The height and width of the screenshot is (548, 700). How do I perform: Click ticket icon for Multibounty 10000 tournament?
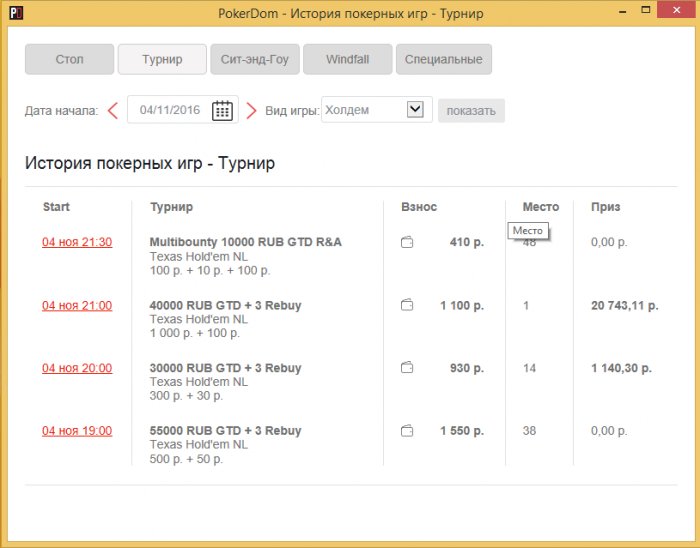pos(407,242)
